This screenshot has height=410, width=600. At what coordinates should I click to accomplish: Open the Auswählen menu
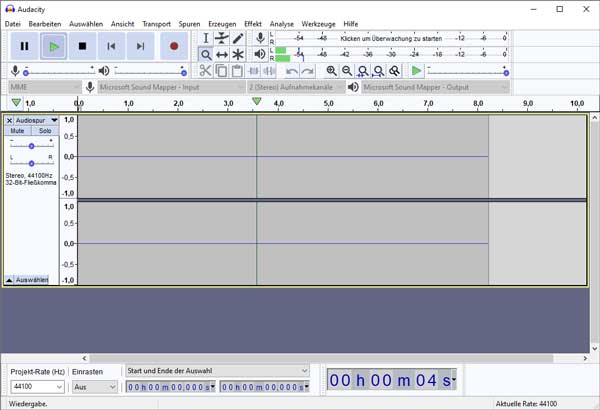(x=86, y=24)
